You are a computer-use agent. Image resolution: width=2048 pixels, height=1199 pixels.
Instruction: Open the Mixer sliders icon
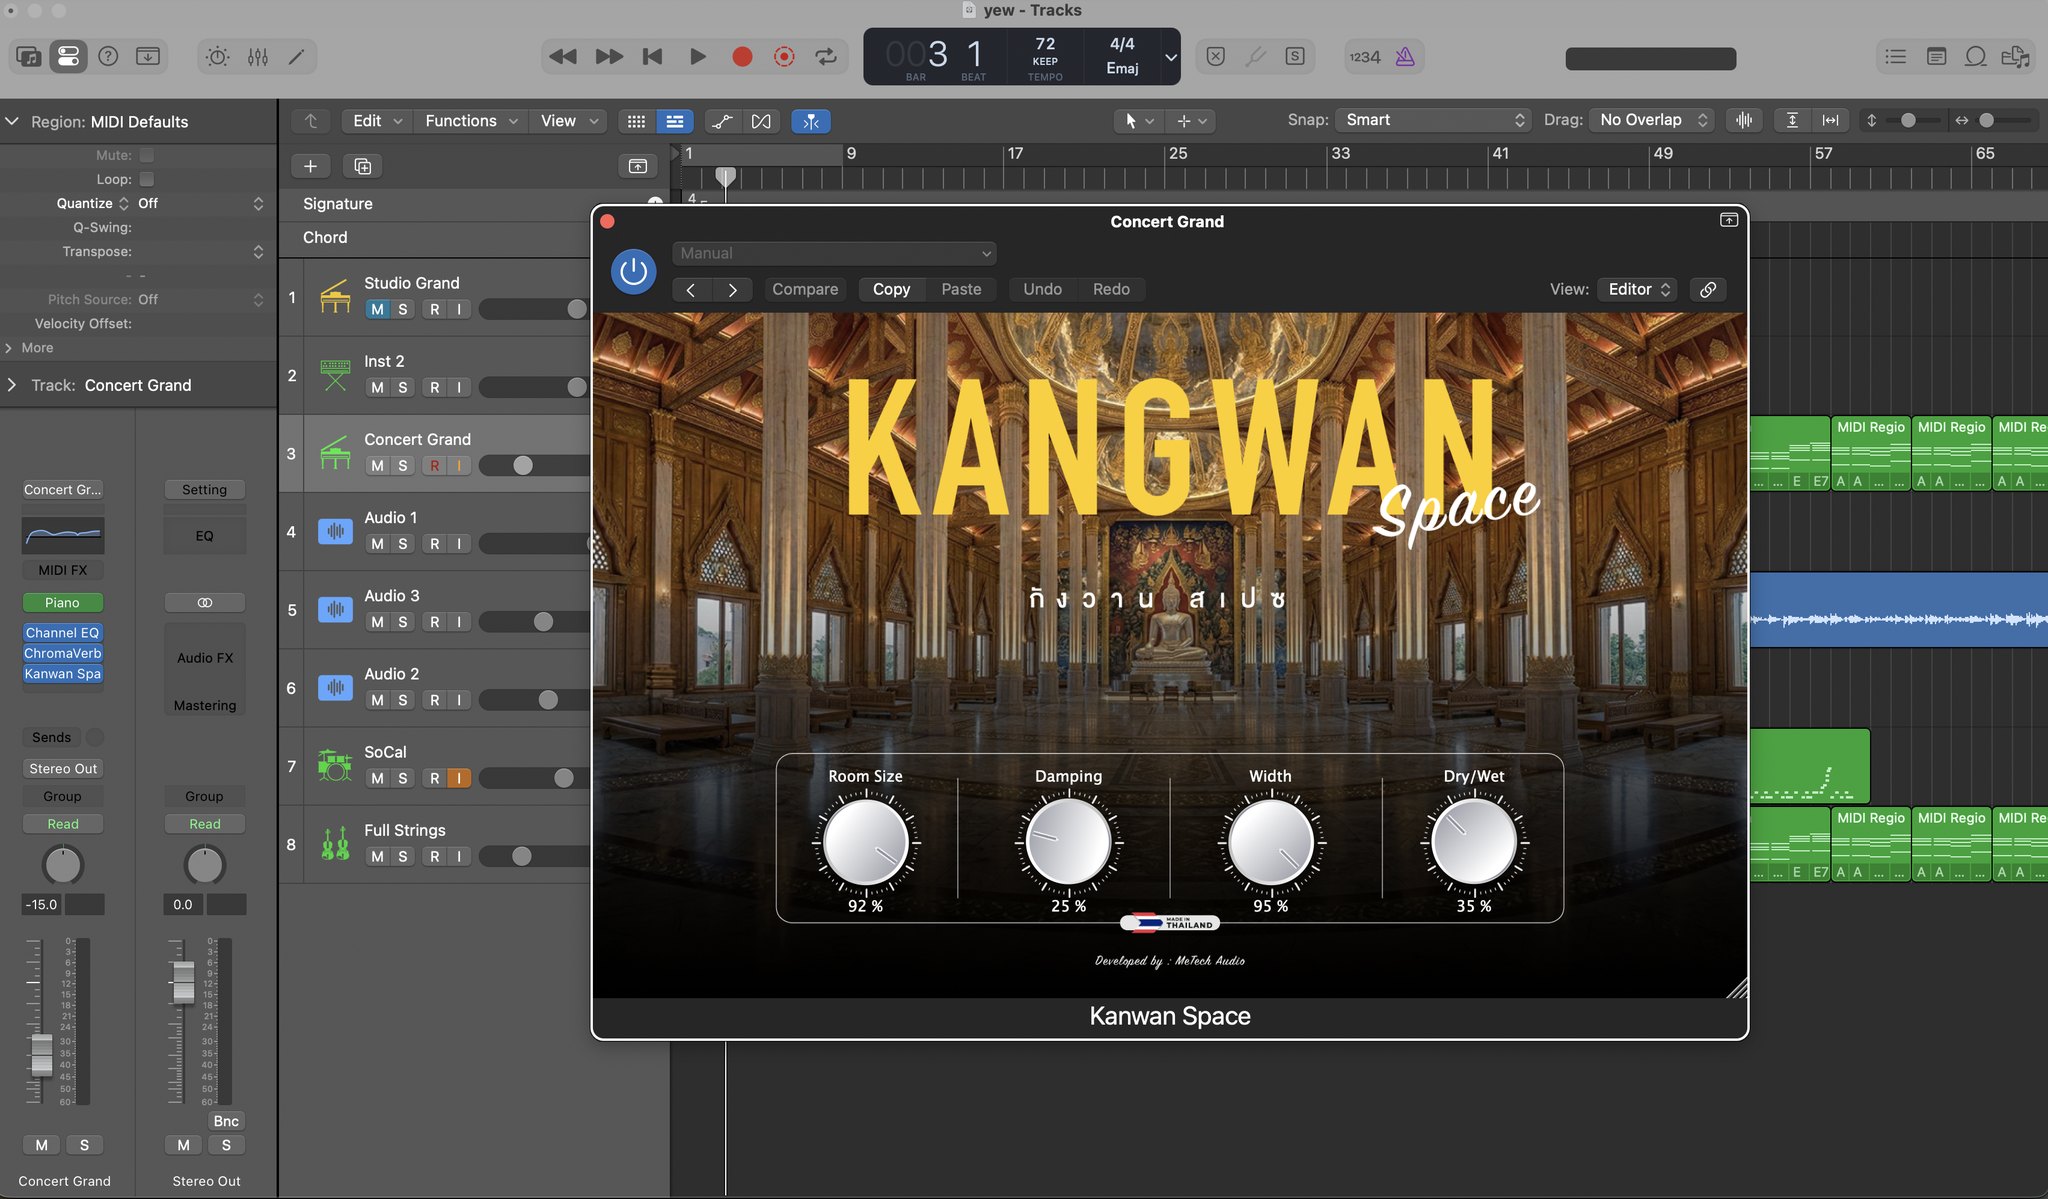click(x=257, y=57)
